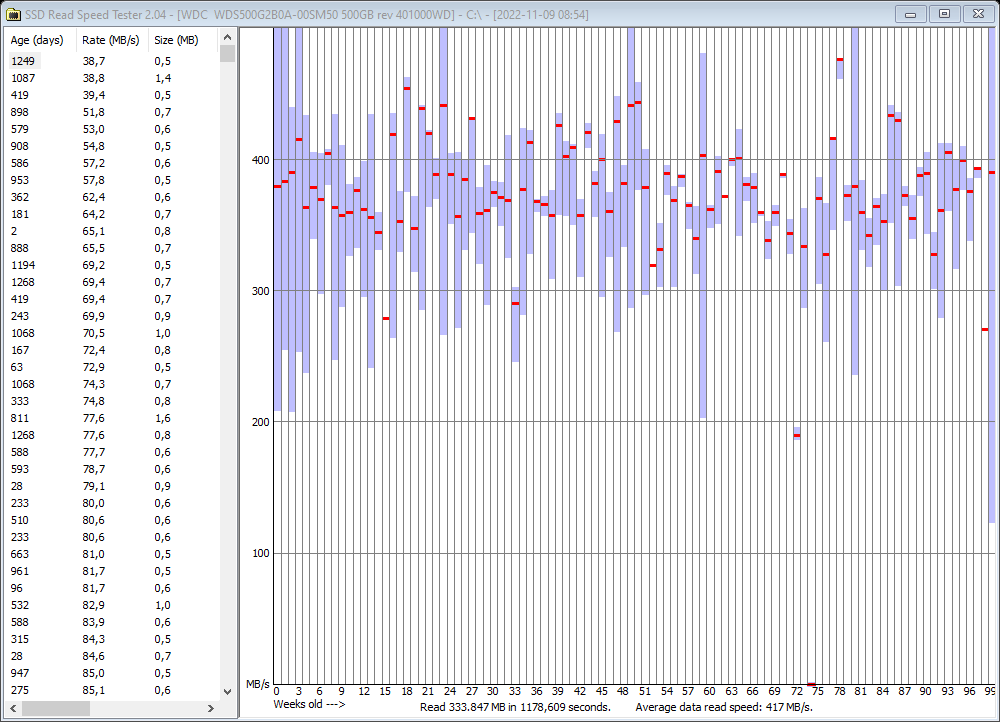Minimize the SSD Read Speed Tester window

point(911,14)
